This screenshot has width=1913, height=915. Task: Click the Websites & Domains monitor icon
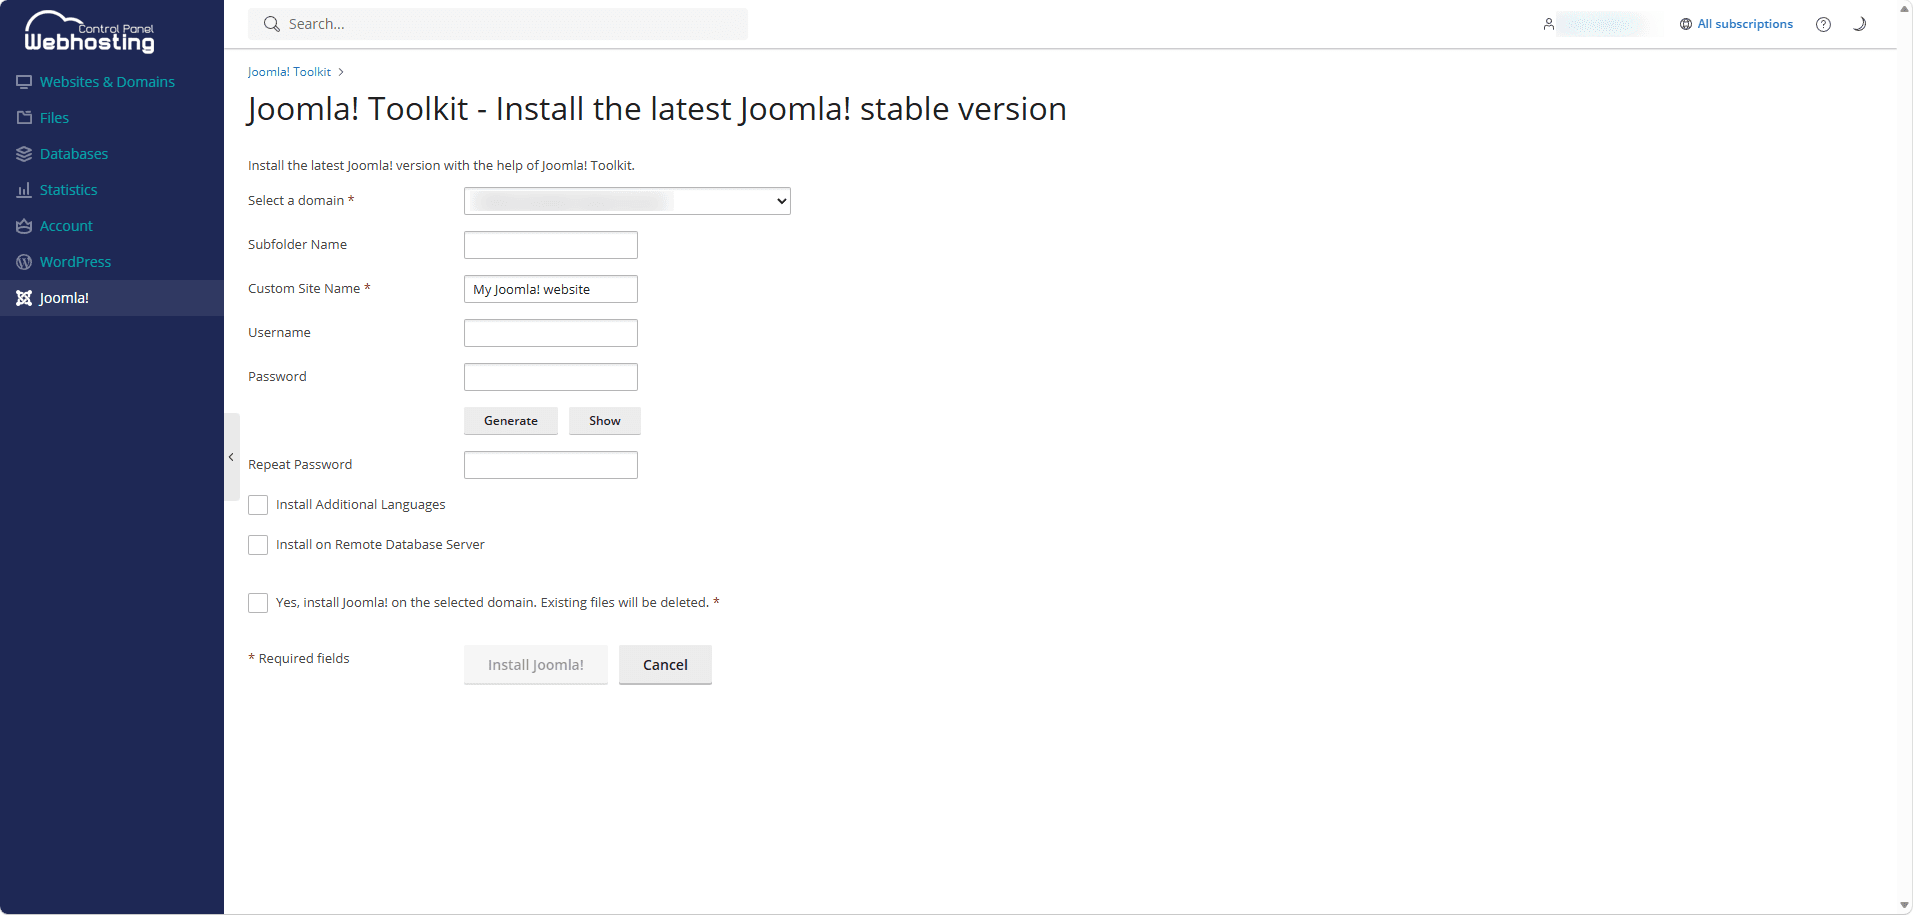(x=24, y=82)
